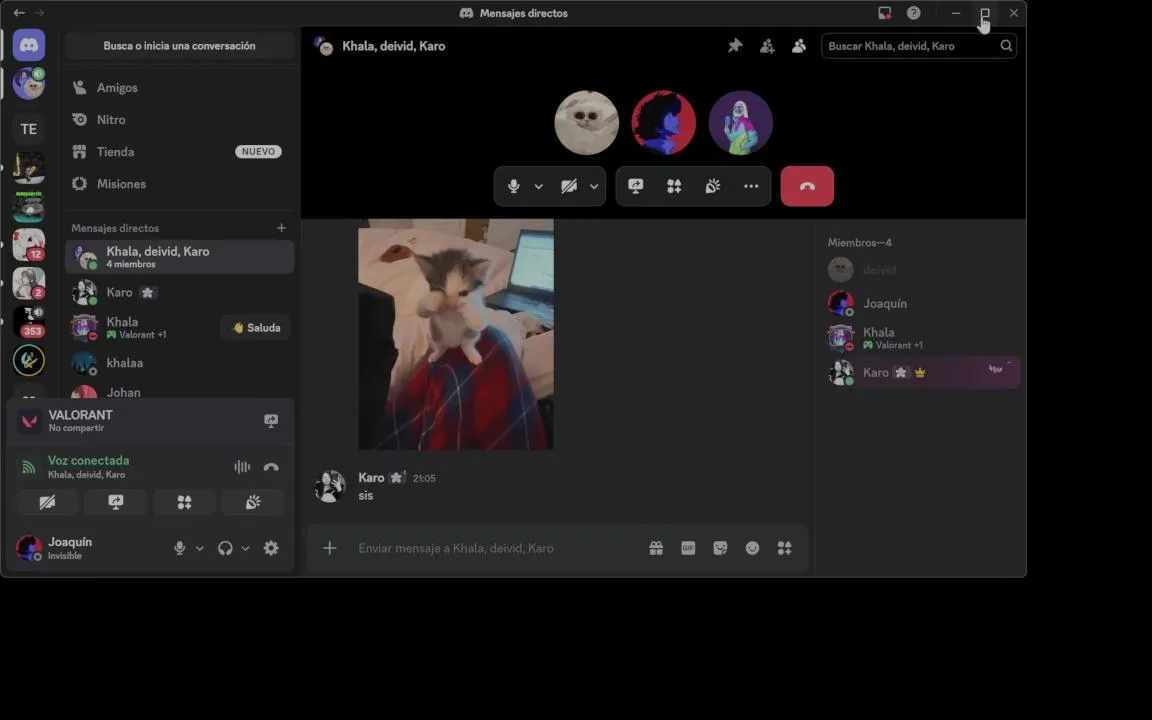
Task: Share screen button in voice panel
Action: coord(115,502)
